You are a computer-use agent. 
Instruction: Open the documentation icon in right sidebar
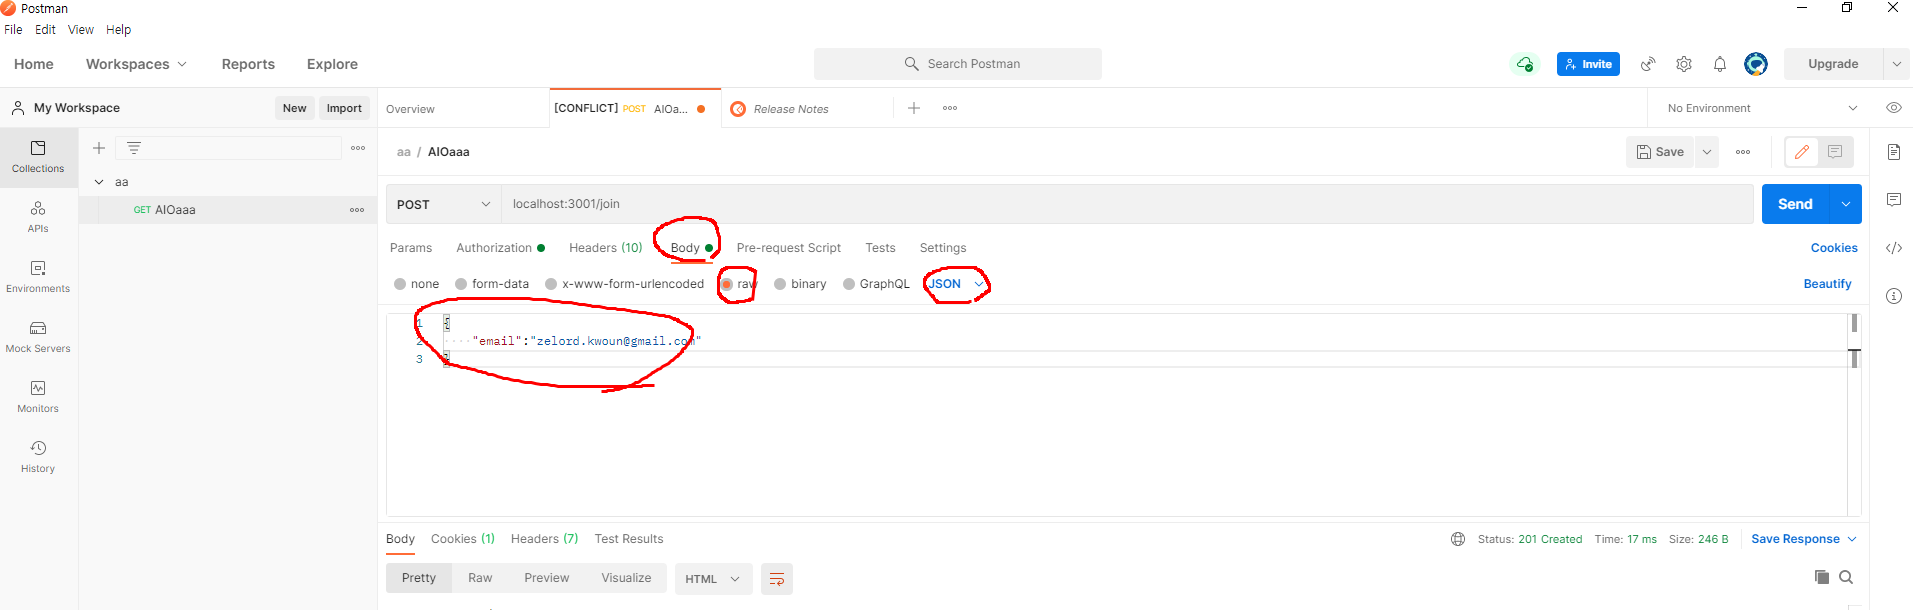tap(1894, 152)
